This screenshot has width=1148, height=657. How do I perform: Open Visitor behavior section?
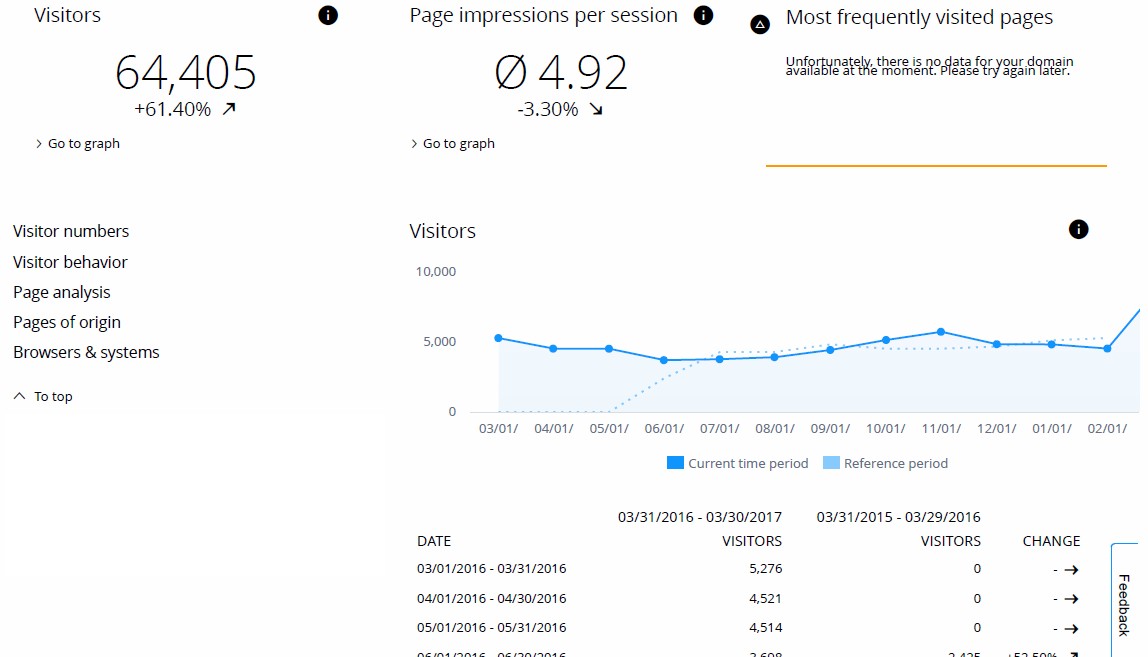pyautogui.click(x=70, y=262)
